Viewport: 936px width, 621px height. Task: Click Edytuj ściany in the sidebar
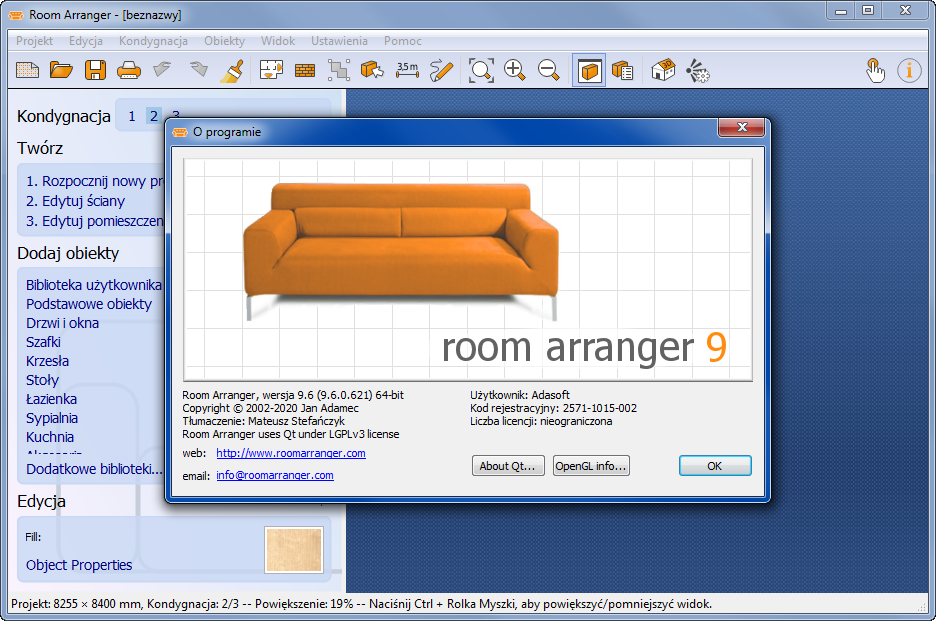[x=75, y=201]
